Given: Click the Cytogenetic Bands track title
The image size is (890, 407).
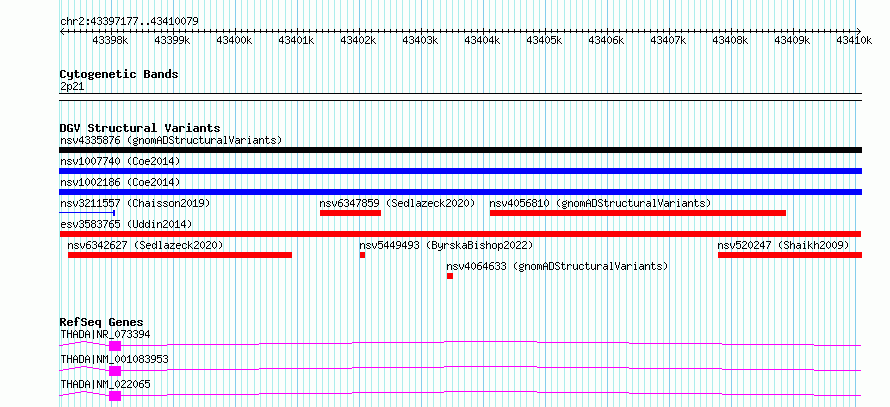Looking at the screenshot, I should 119,74.
